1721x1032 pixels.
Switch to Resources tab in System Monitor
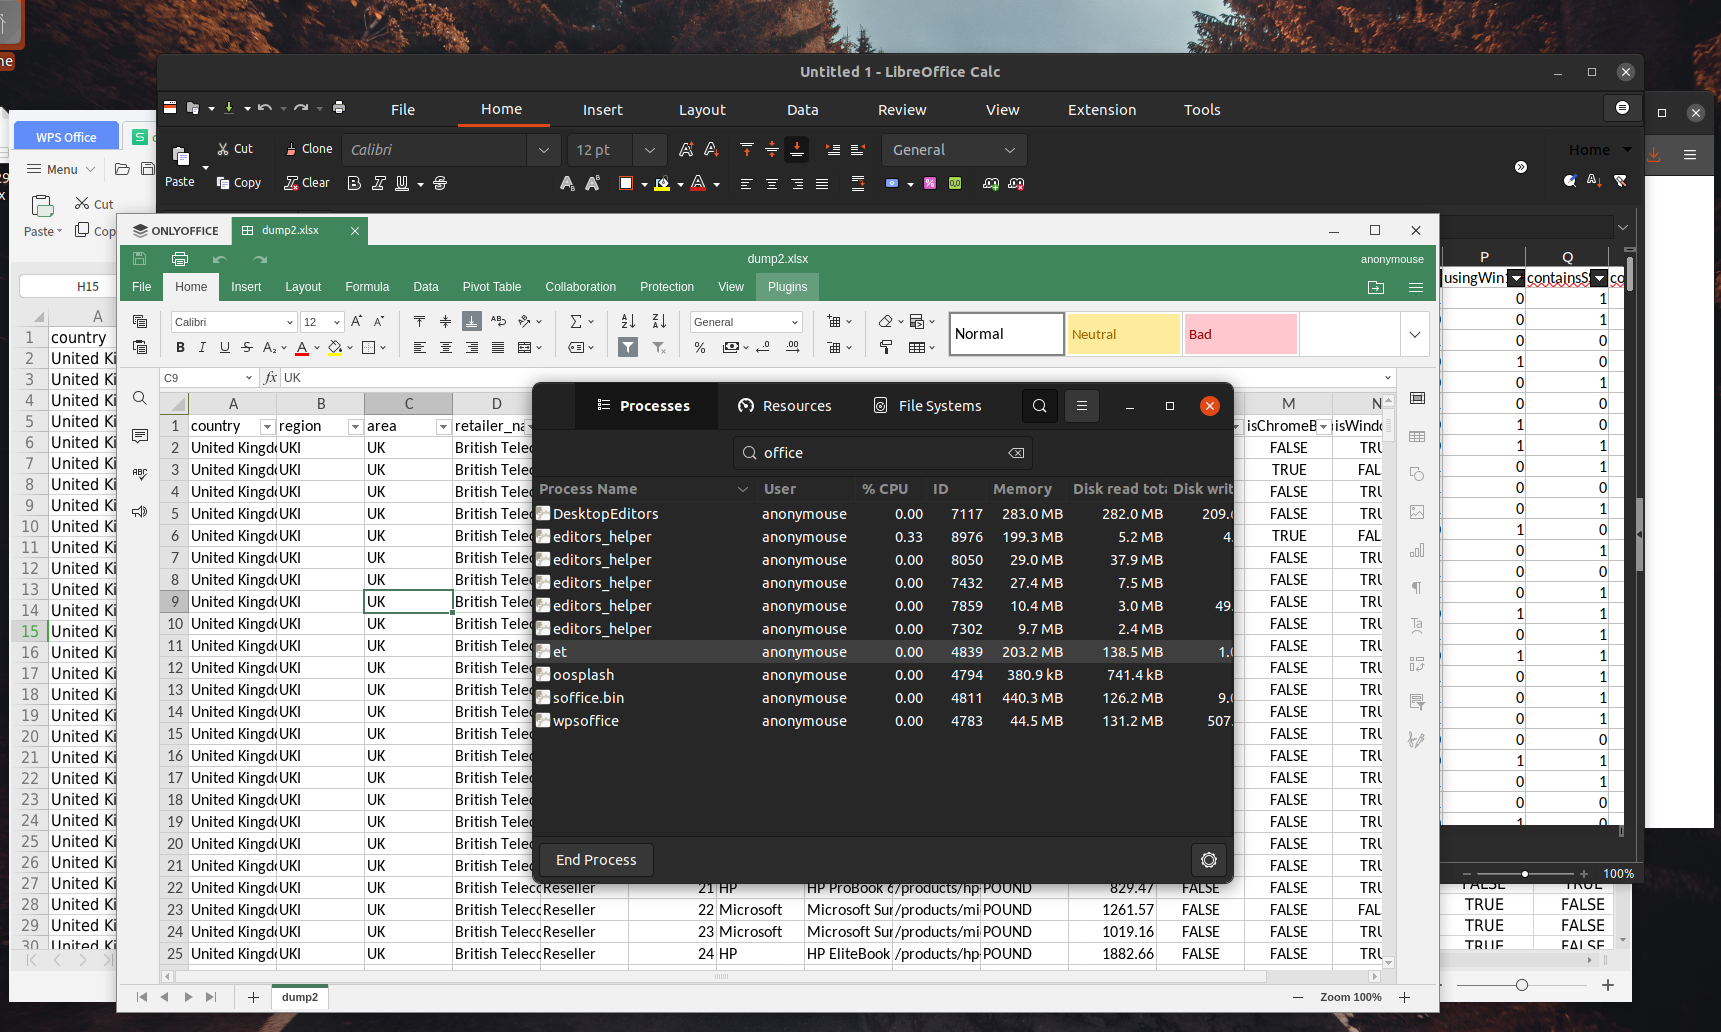pyautogui.click(x=785, y=406)
